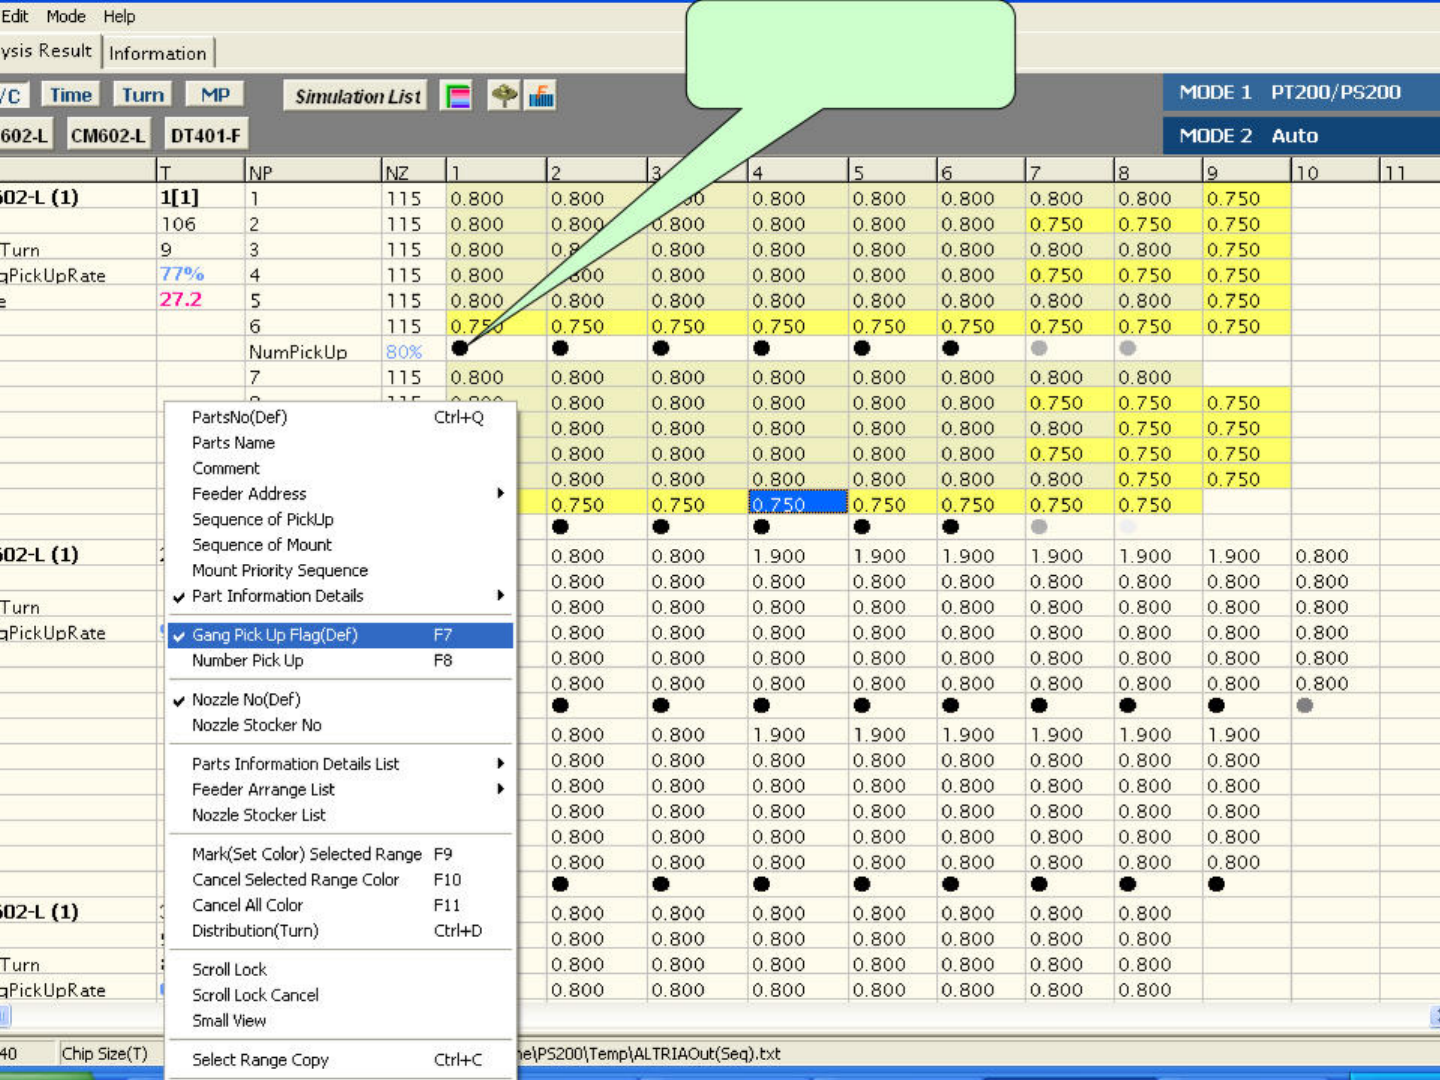This screenshot has width=1440, height=1080.
Task: Click the color bands toolbar icon
Action: 457,97
